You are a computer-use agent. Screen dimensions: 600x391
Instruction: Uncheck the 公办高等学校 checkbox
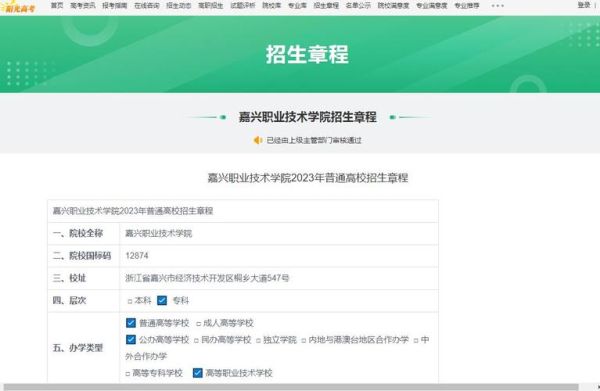click(130, 339)
